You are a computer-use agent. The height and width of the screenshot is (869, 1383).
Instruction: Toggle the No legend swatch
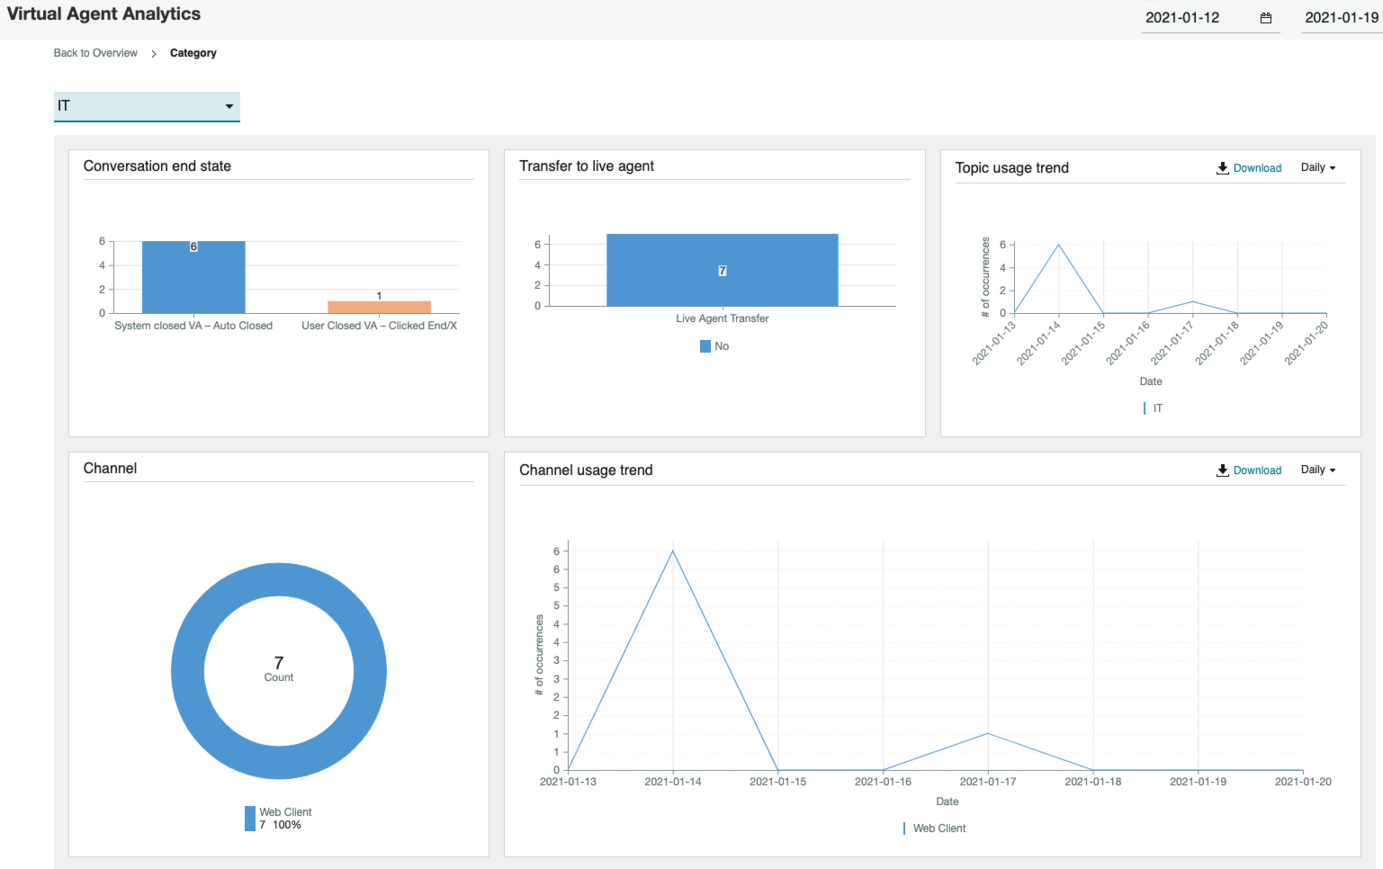coord(705,346)
